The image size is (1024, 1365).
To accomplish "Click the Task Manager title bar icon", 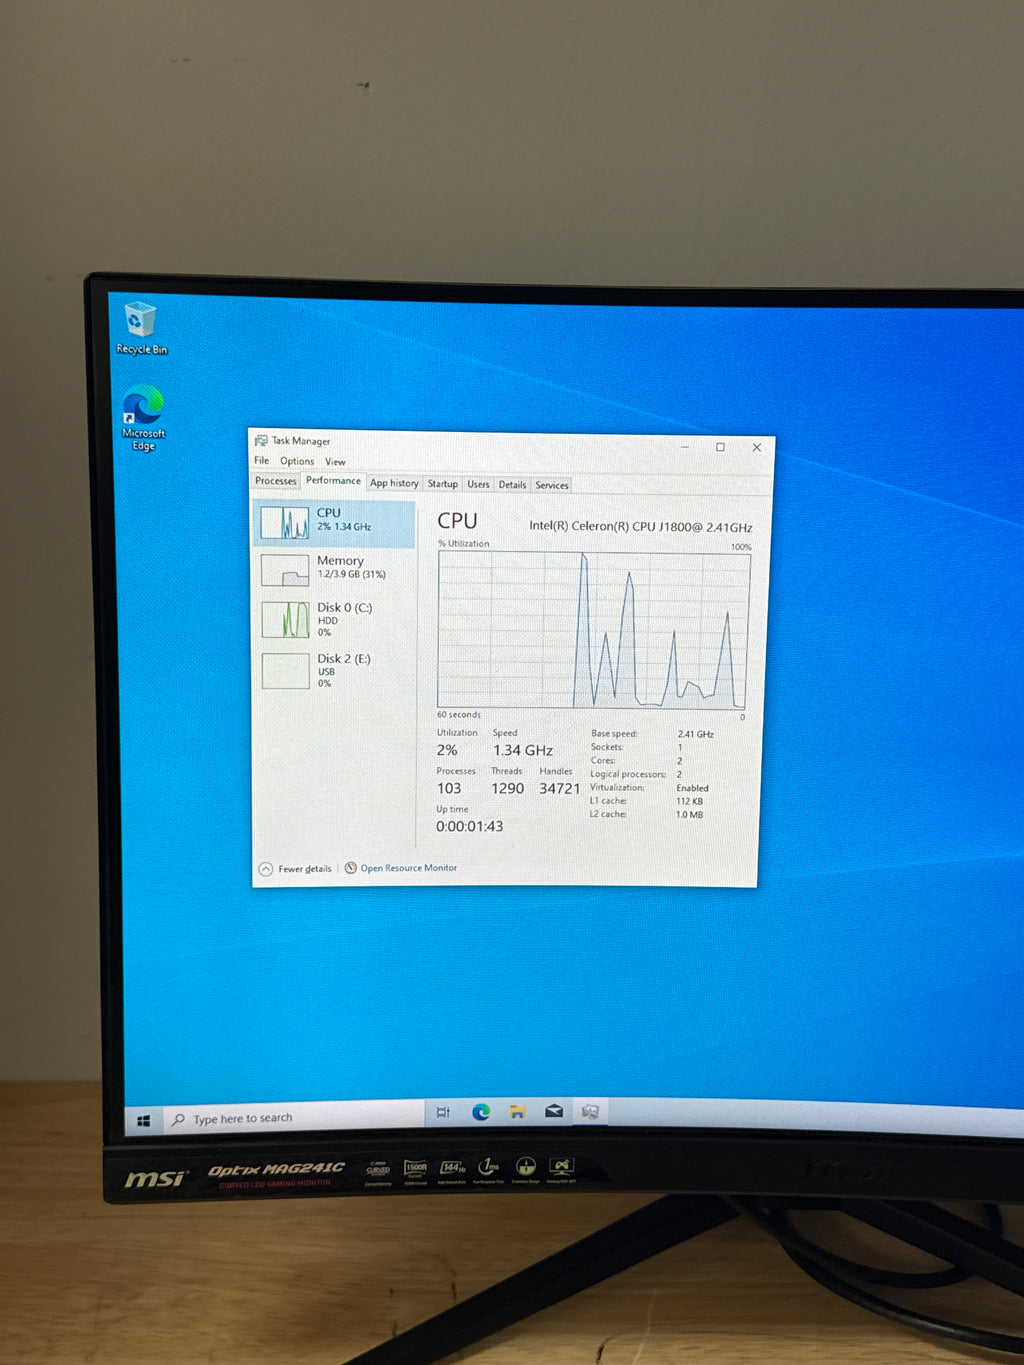I will 261,440.
